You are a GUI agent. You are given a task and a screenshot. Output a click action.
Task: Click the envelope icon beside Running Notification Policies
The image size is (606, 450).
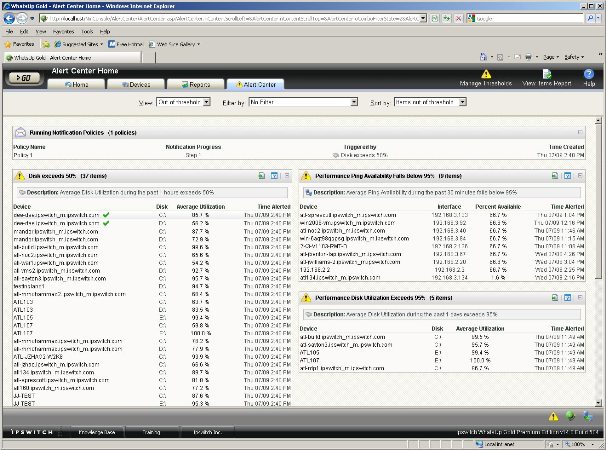[20, 133]
